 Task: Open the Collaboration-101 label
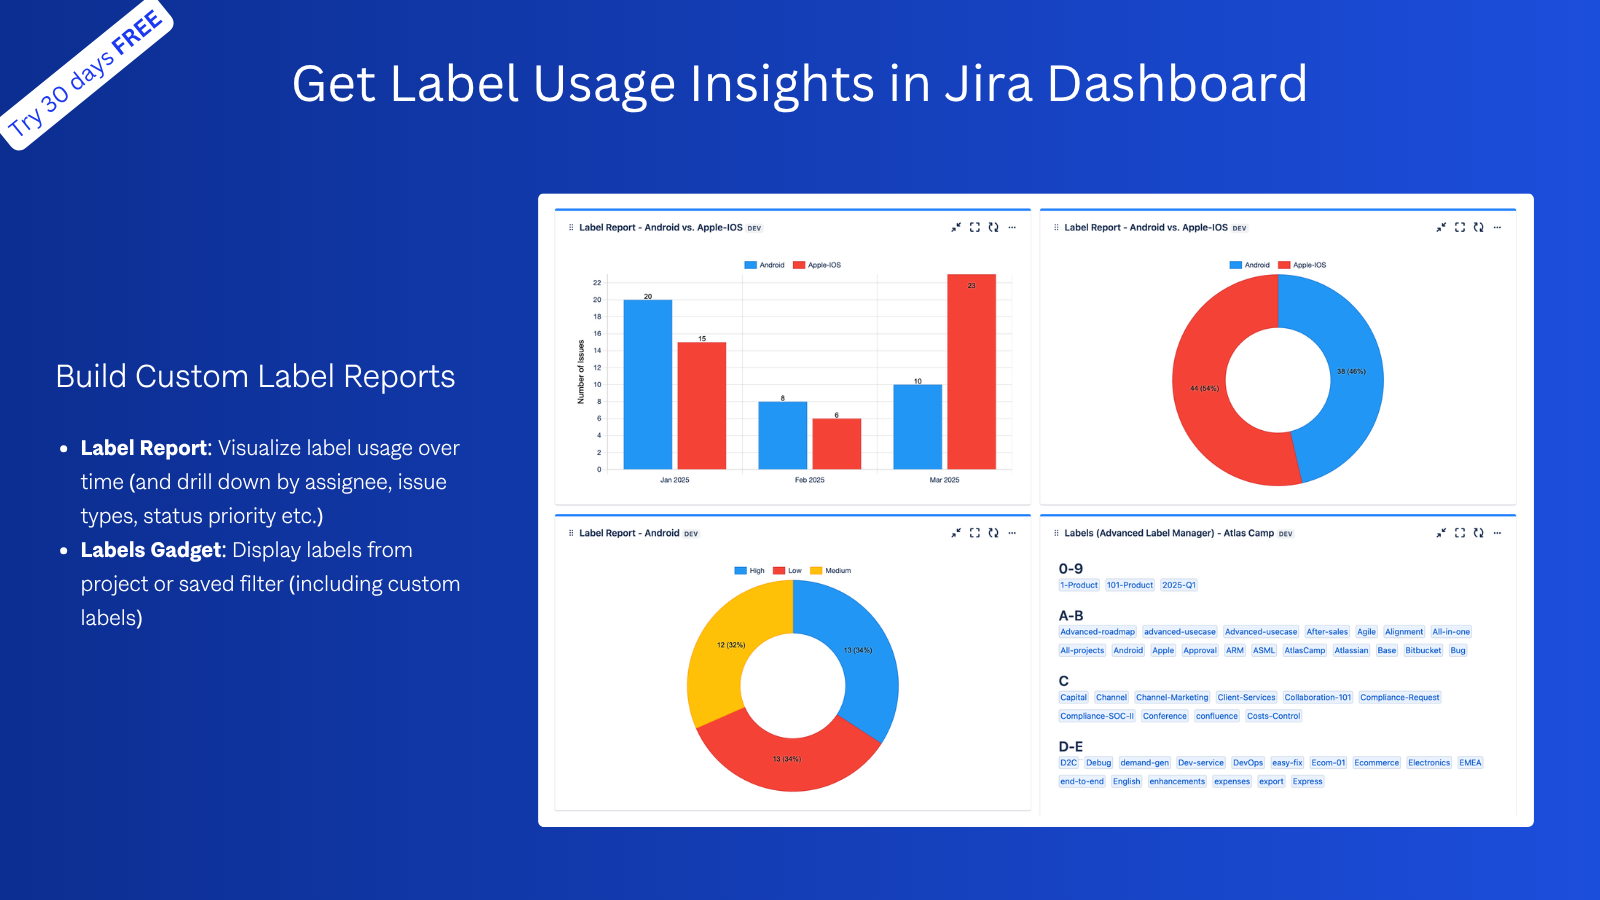1318,698
